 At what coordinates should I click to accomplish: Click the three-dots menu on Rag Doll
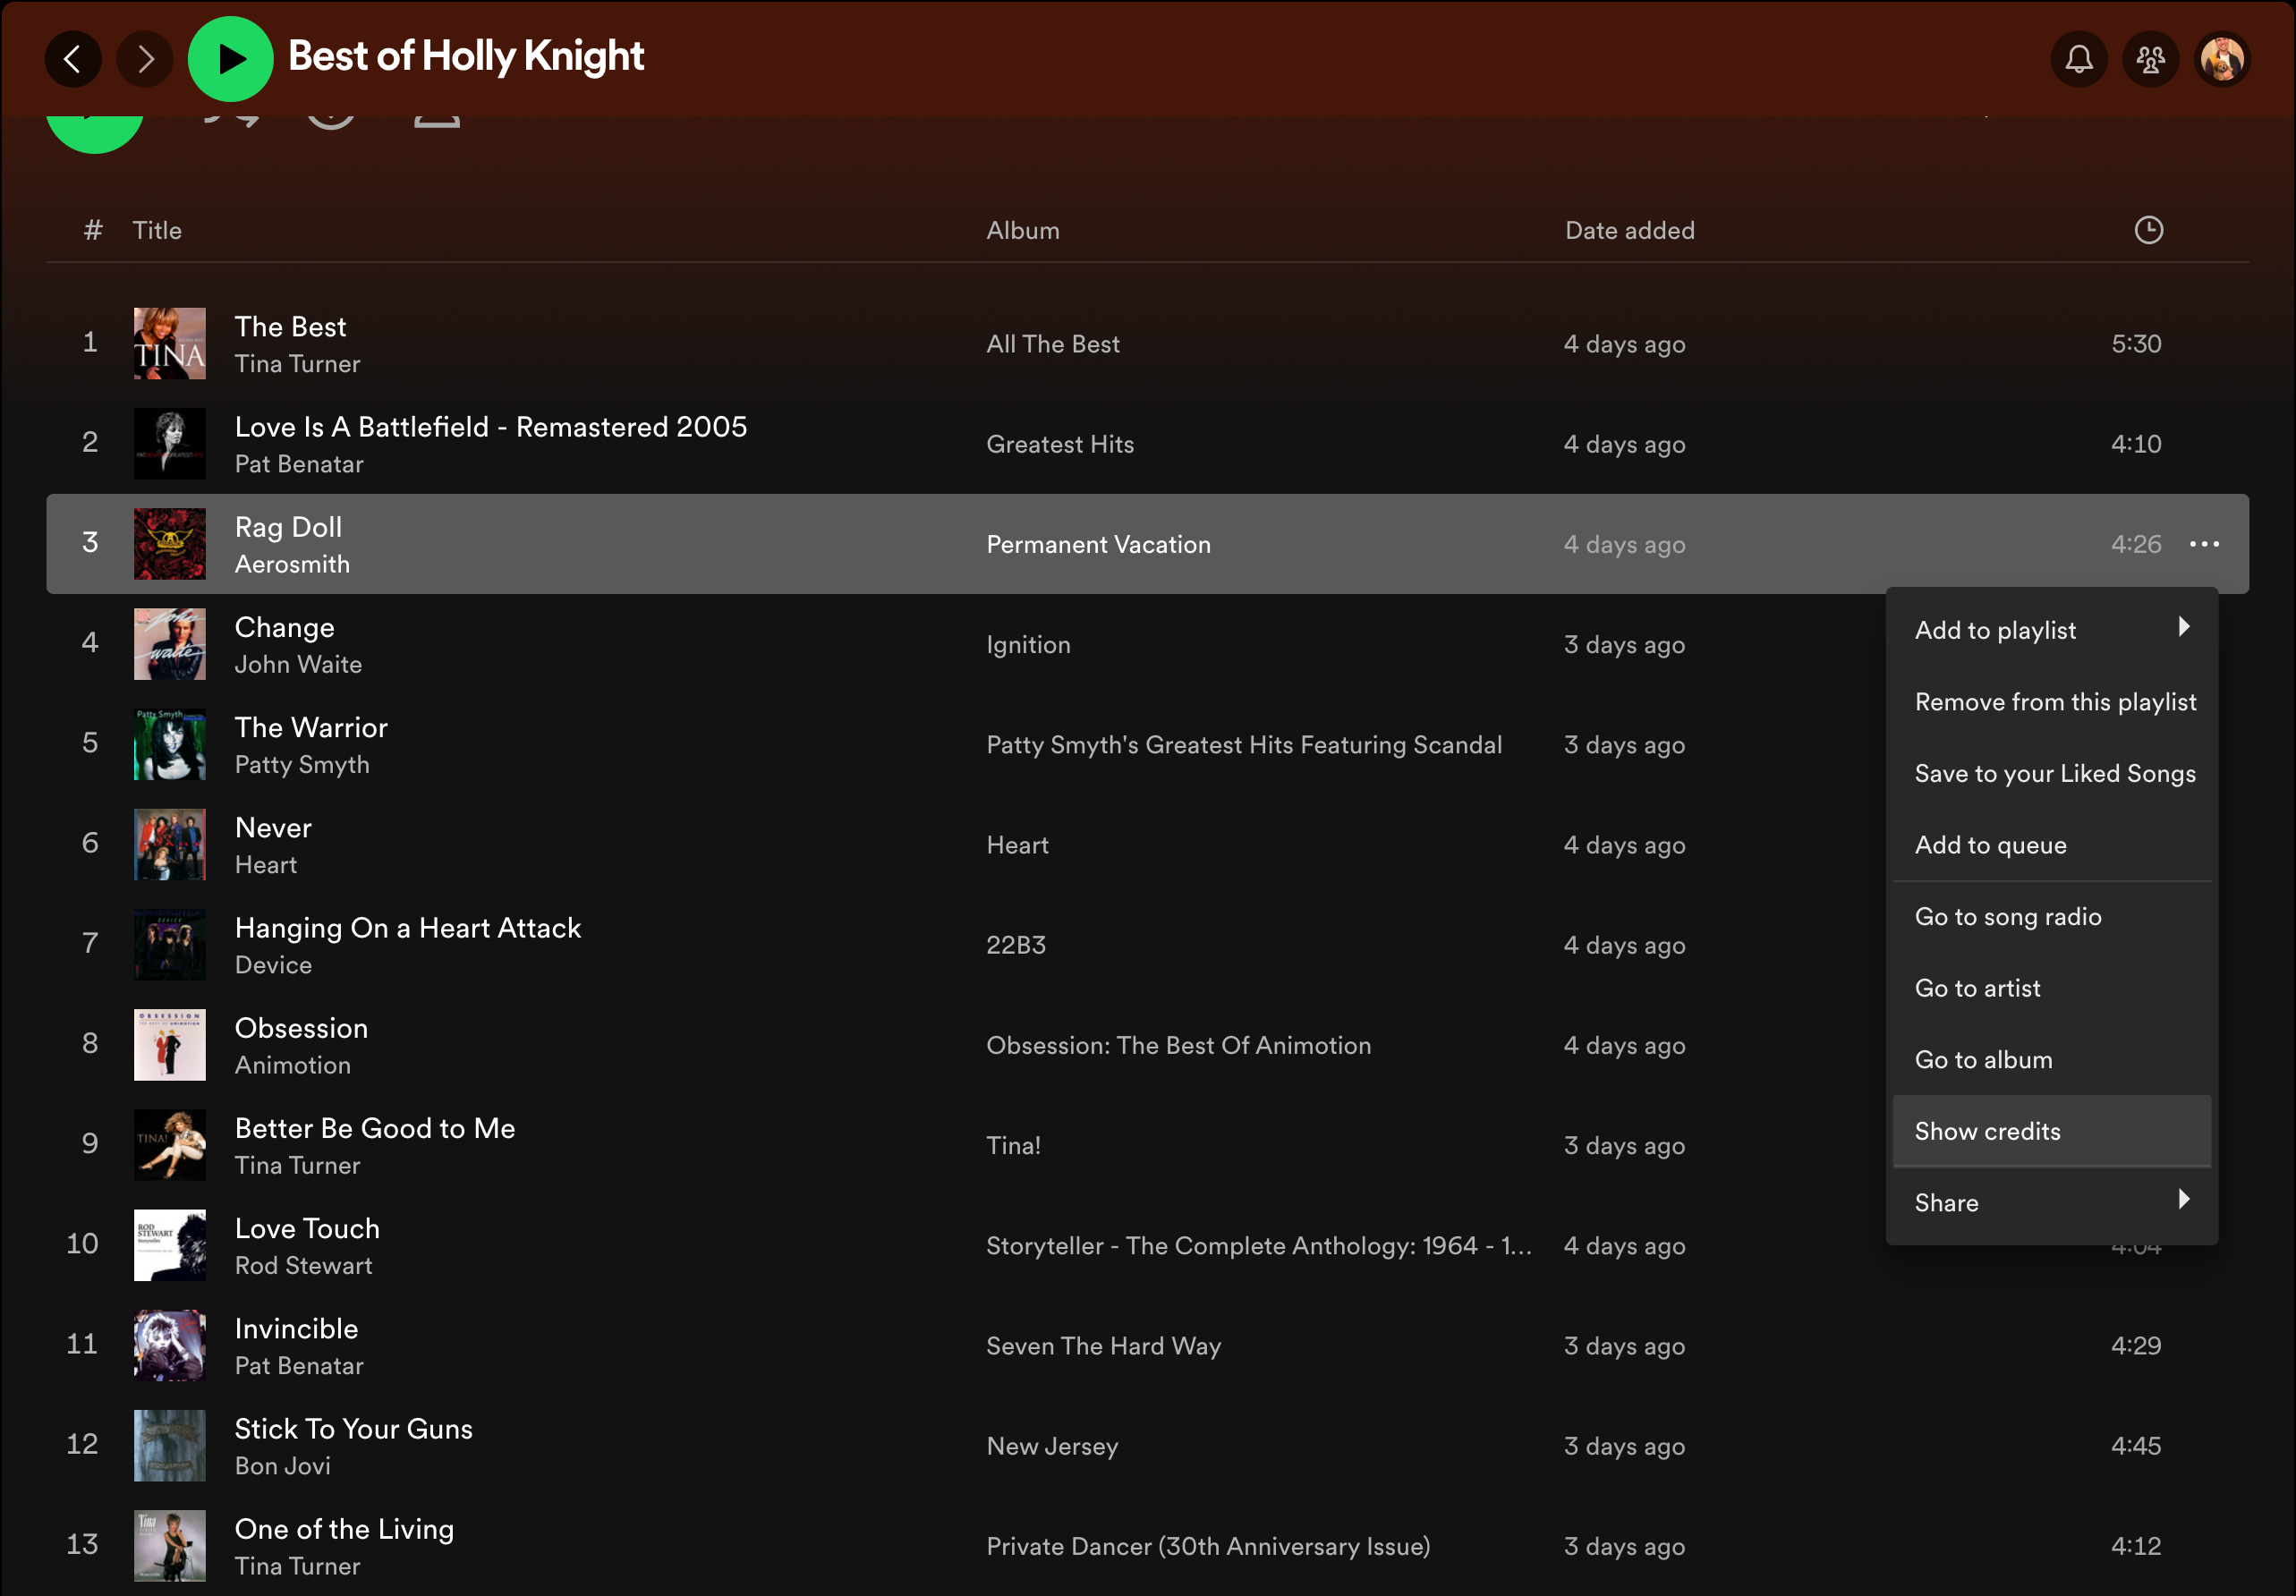[2204, 544]
